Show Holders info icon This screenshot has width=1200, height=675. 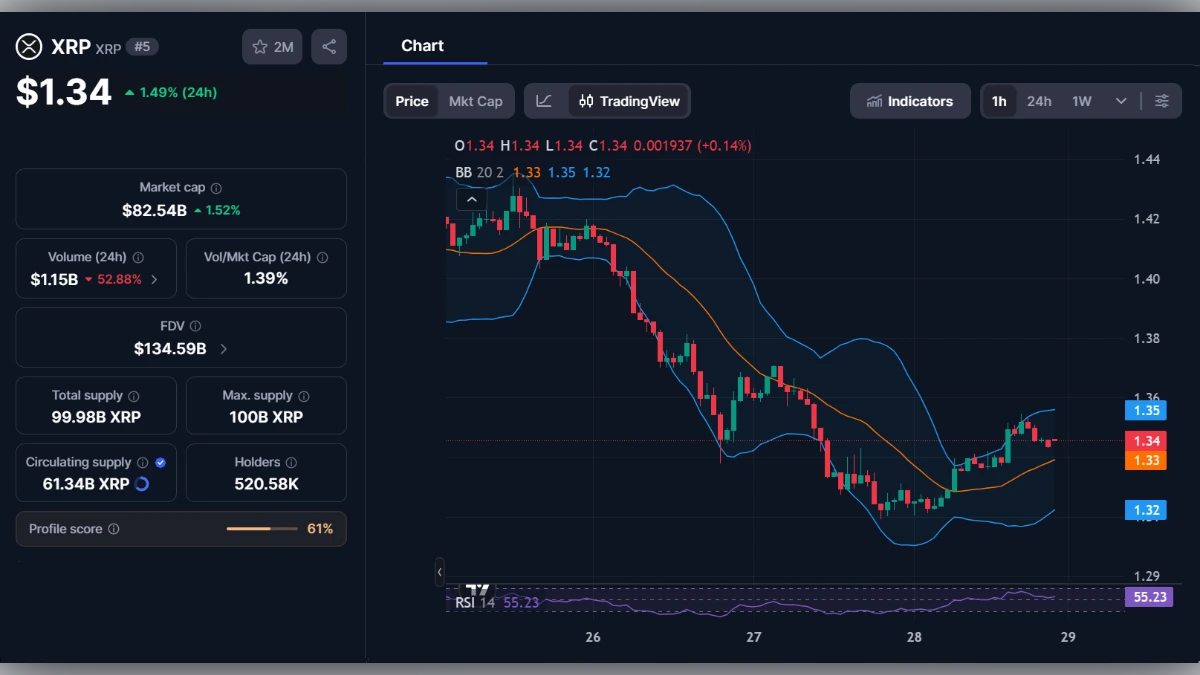click(291, 463)
